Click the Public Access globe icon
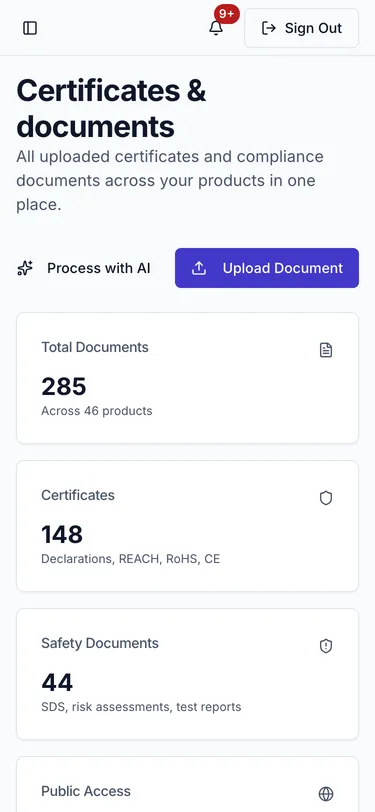The height and width of the screenshot is (812, 375). click(x=326, y=793)
